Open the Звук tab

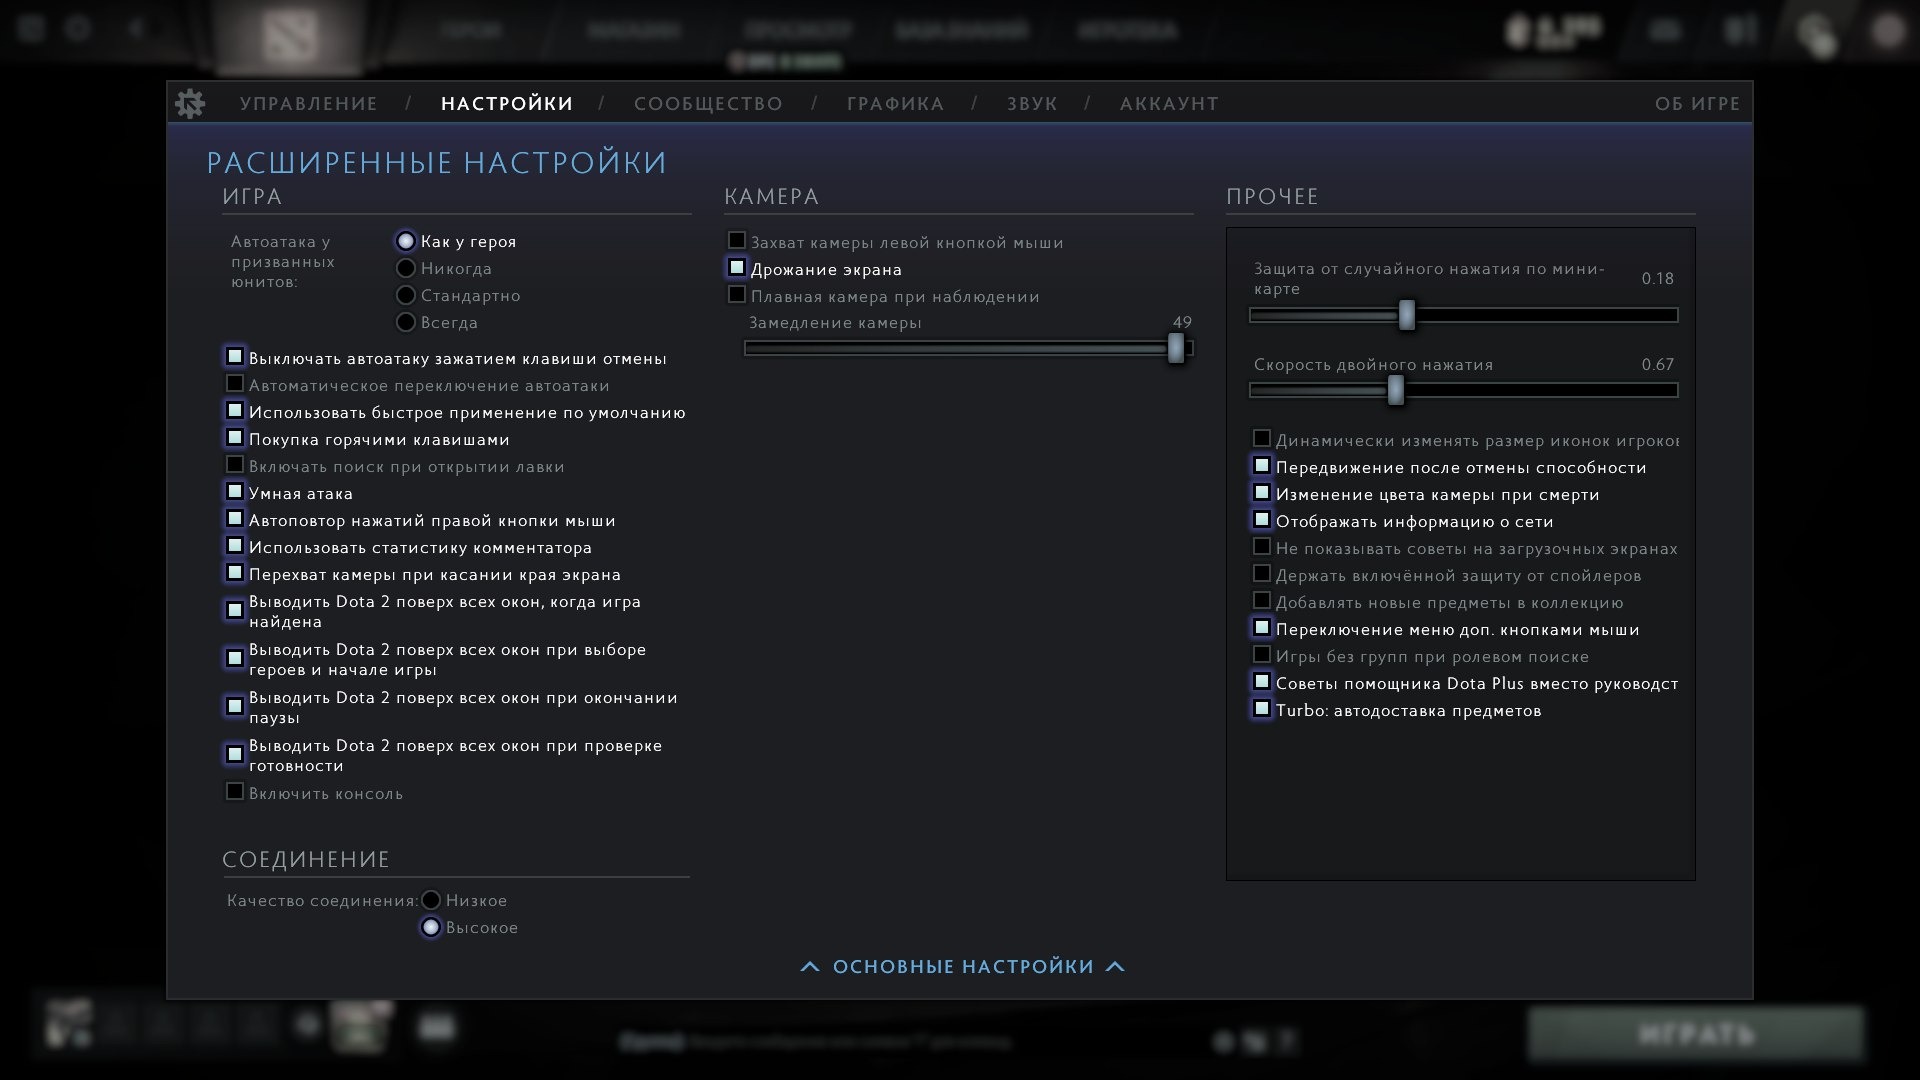pyautogui.click(x=1032, y=104)
